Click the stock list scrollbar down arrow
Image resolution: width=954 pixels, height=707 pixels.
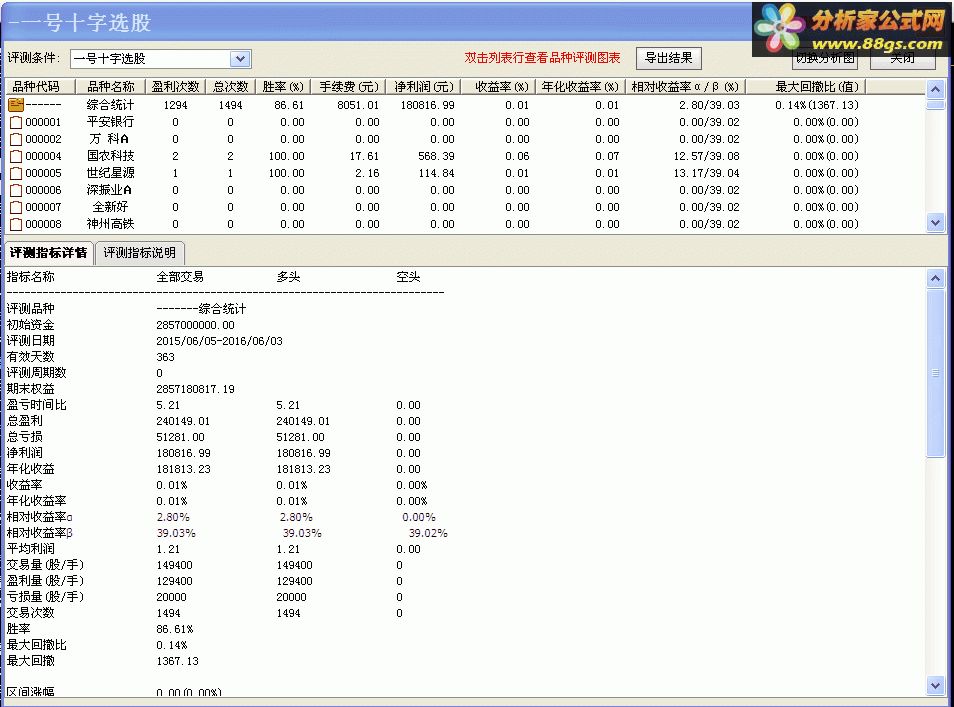coord(935,223)
